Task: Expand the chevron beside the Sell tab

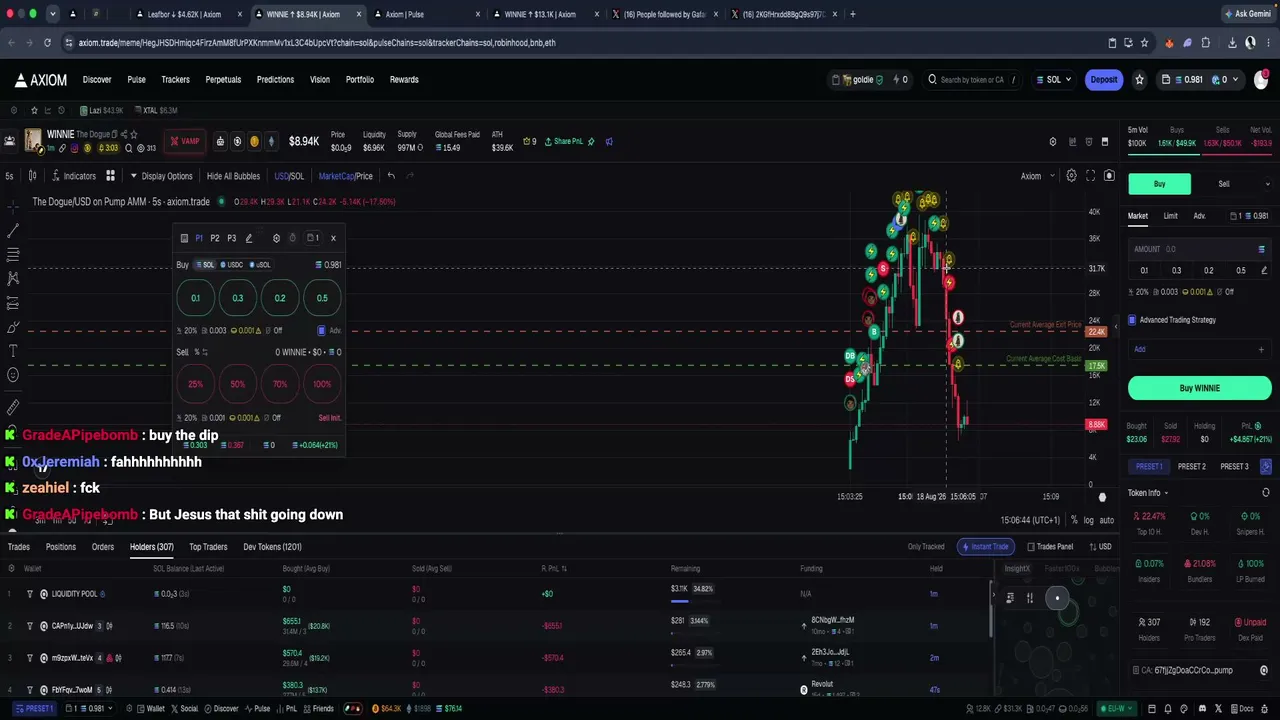Action: coord(1267,184)
